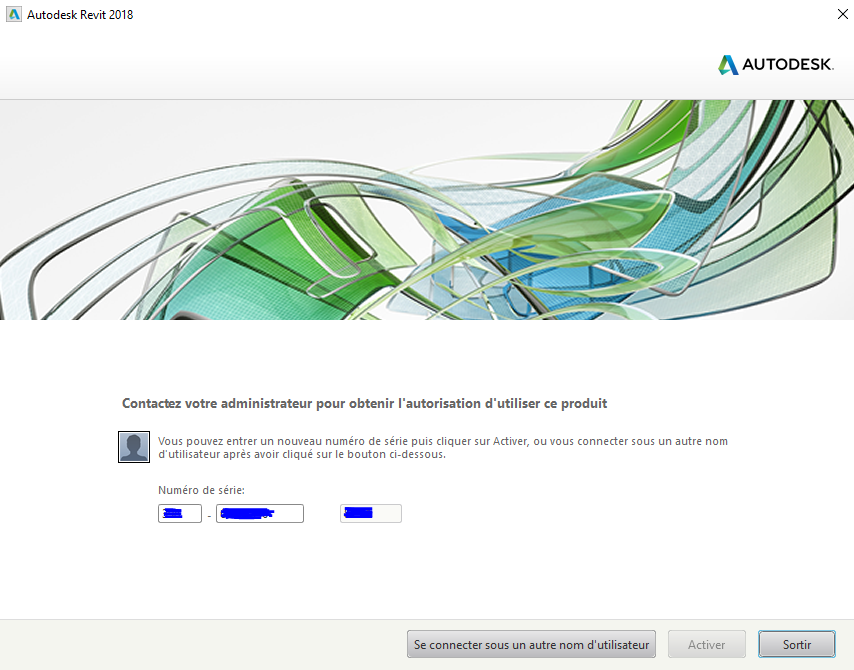Click the Autodesk triangle logo mark

728,65
